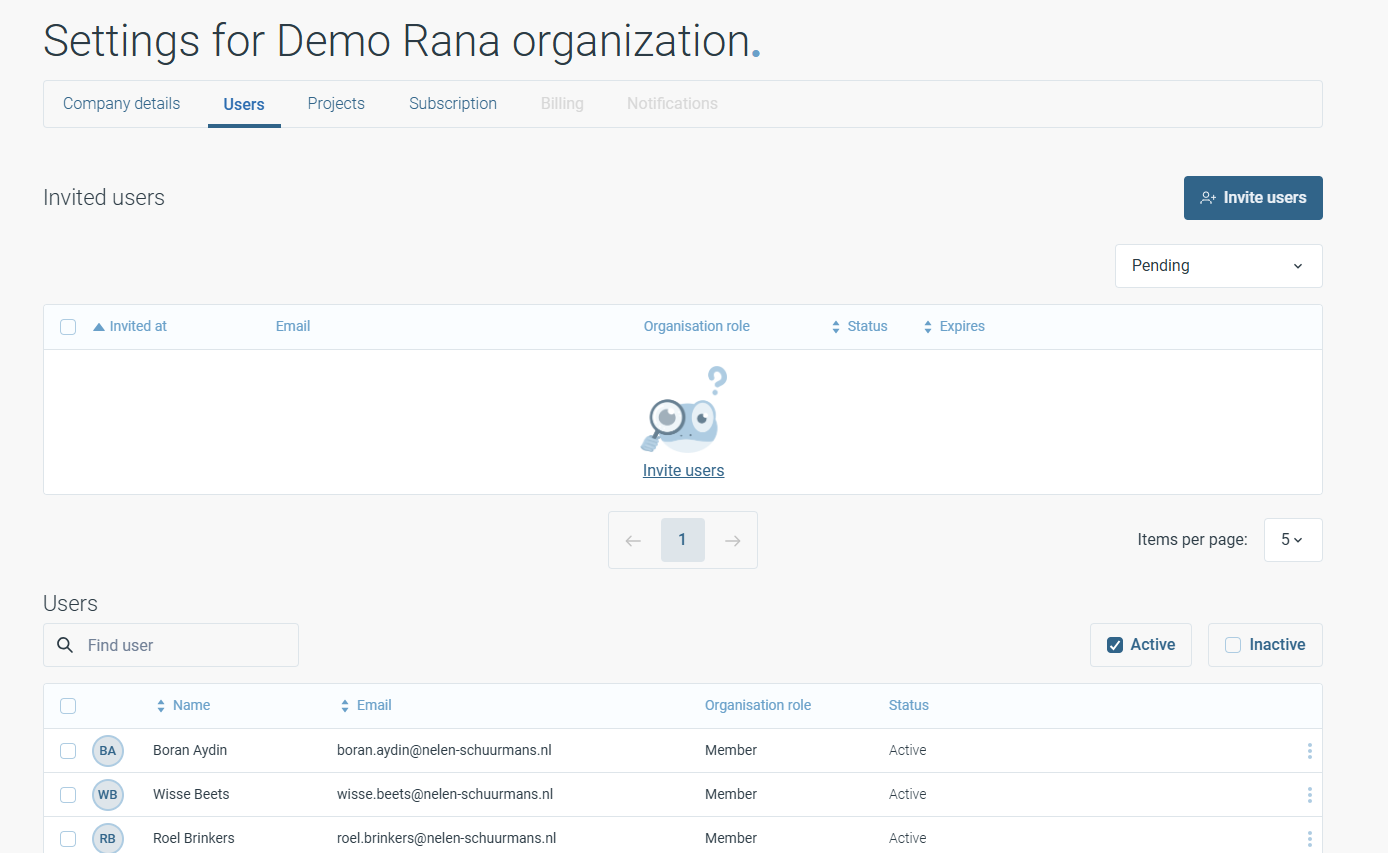Go to previous page with left arrow
Viewport: 1388px width, 853px height.
click(x=633, y=540)
